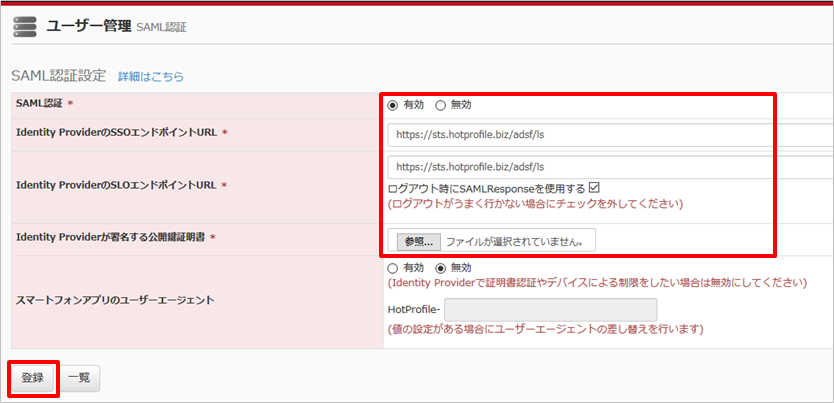Select 無効 for SAML認証
Viewport: 834px width, 403px height.
click(x=441, y=105)
